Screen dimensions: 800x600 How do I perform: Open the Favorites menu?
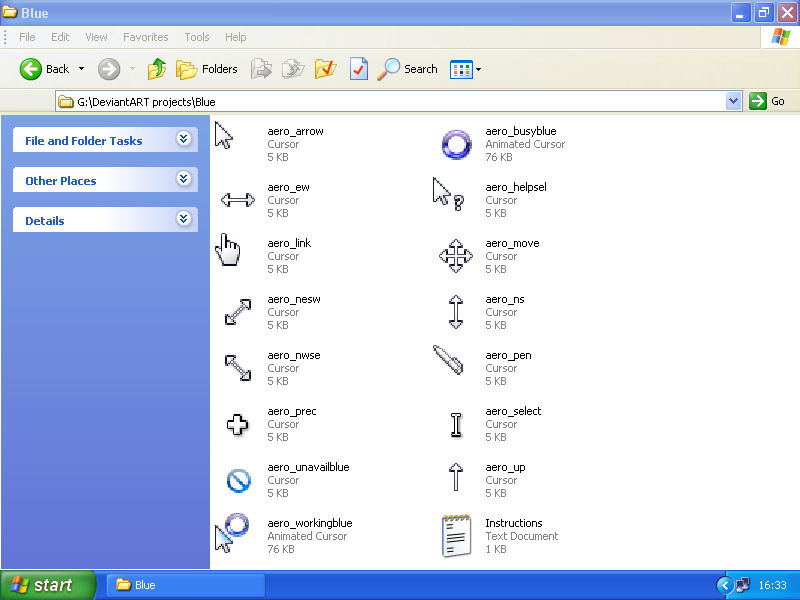[x=145, y=37]
